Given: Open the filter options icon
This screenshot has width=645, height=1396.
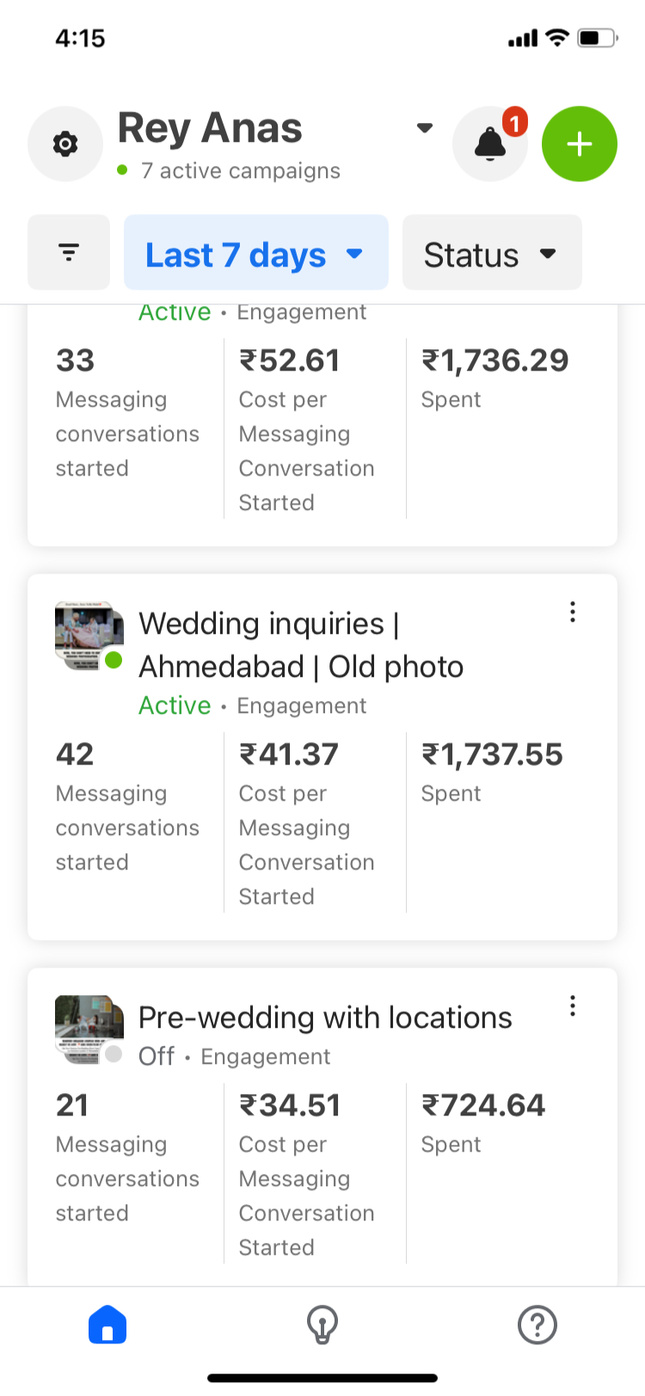Looking at the screenshot, I should coord(69,253).
